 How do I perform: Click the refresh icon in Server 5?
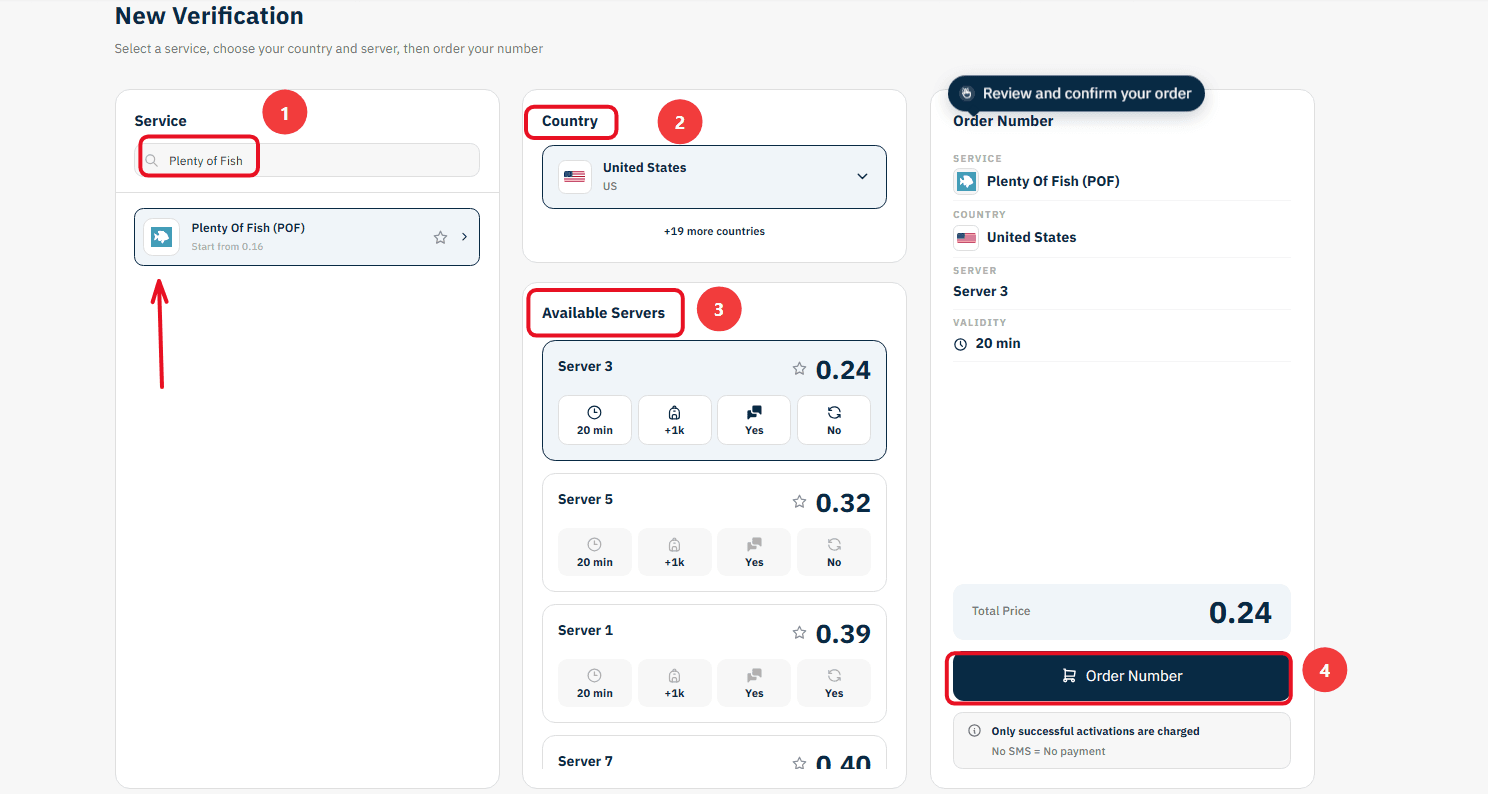coord(834,545)
